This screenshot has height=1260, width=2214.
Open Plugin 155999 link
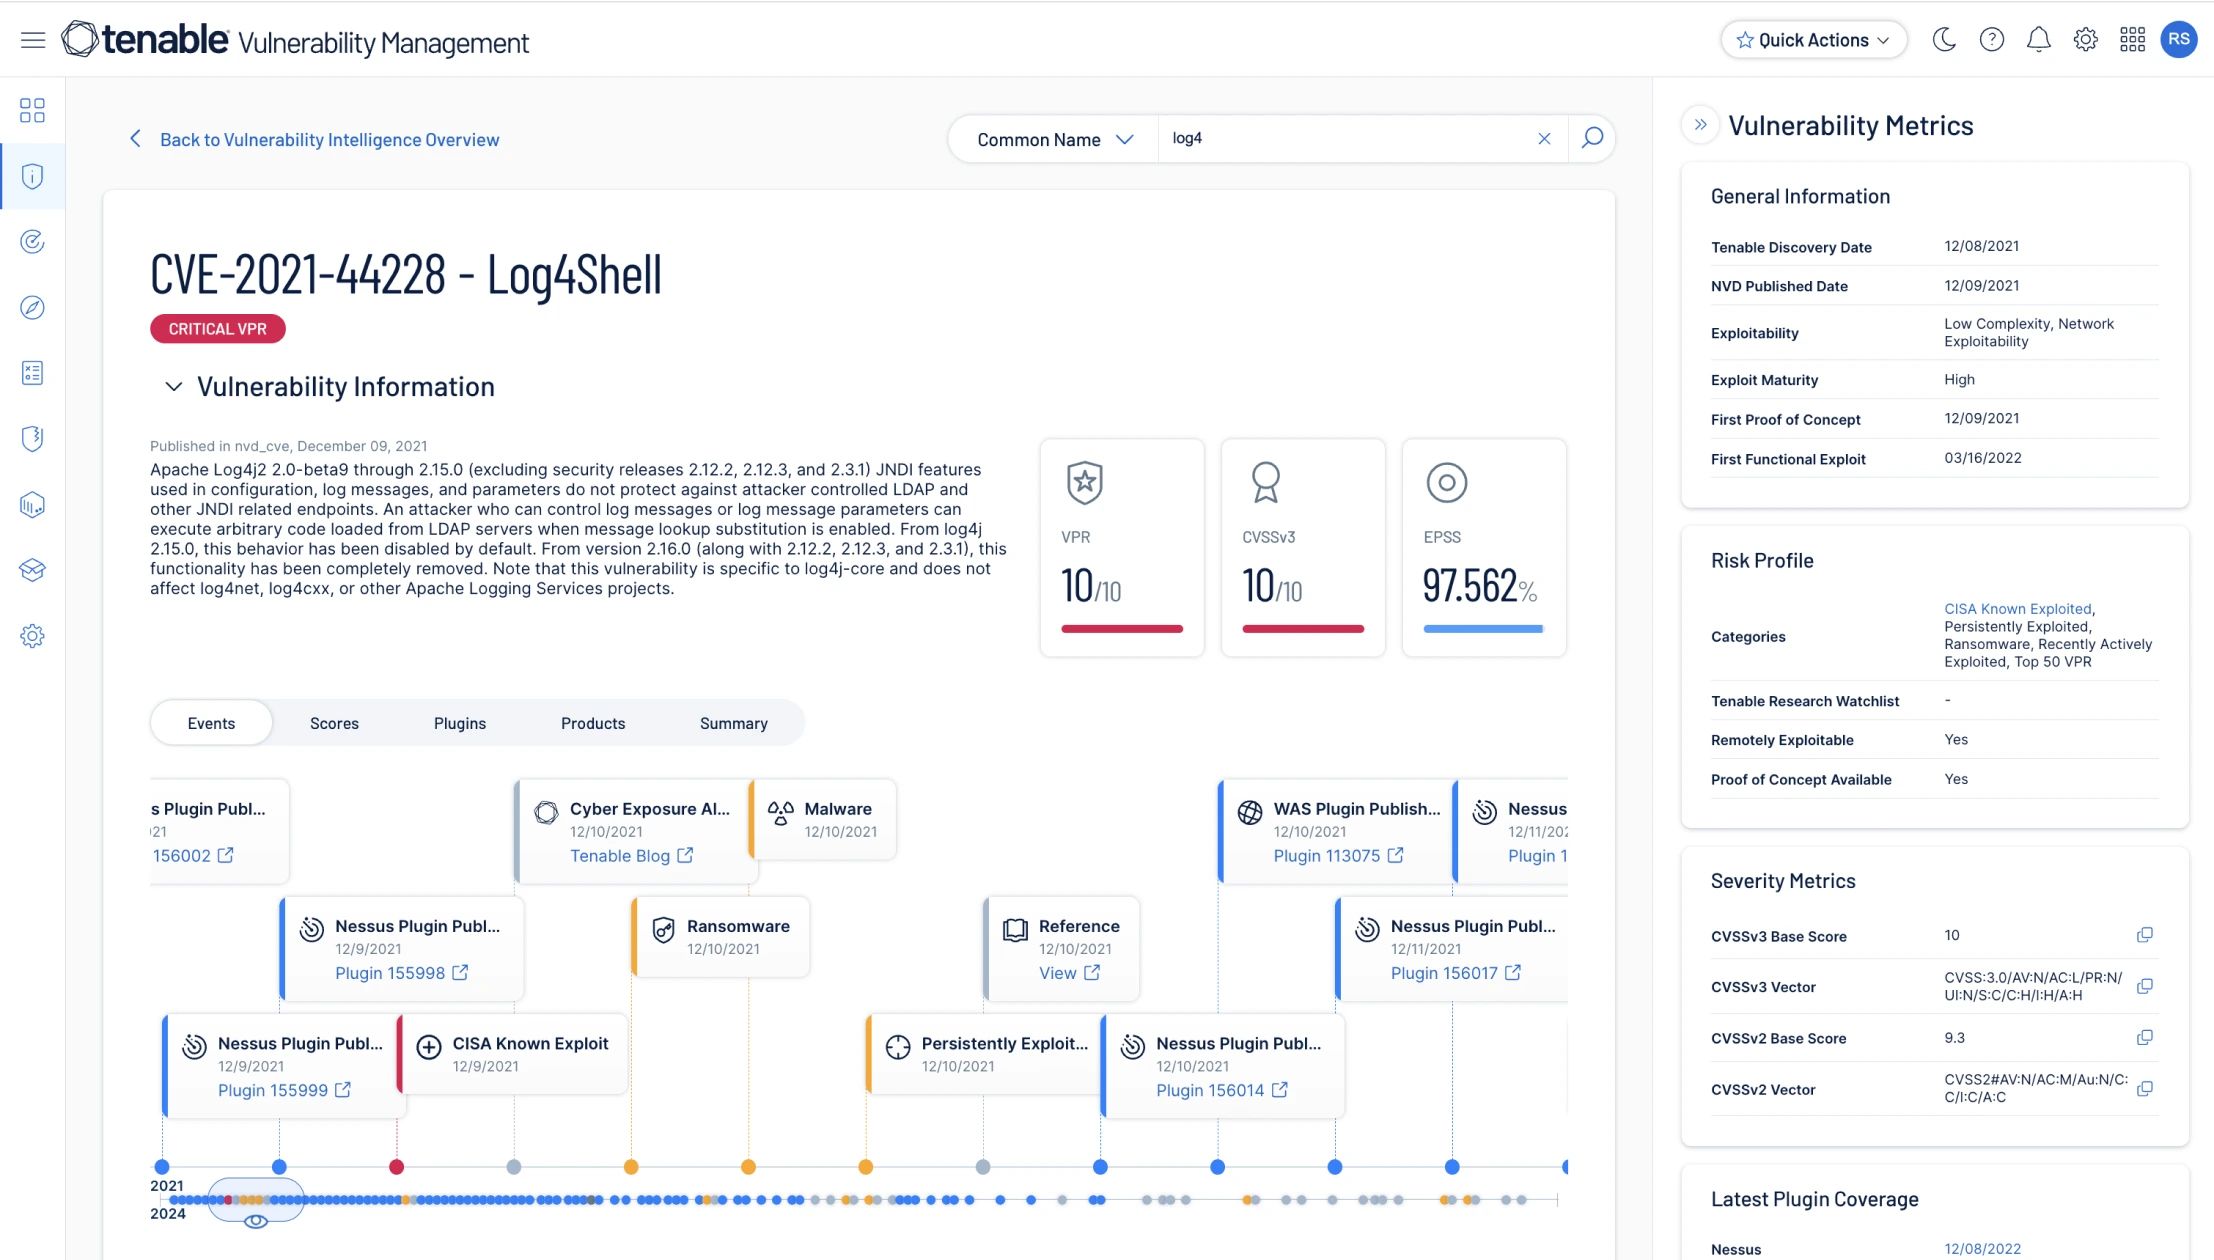284,1090
